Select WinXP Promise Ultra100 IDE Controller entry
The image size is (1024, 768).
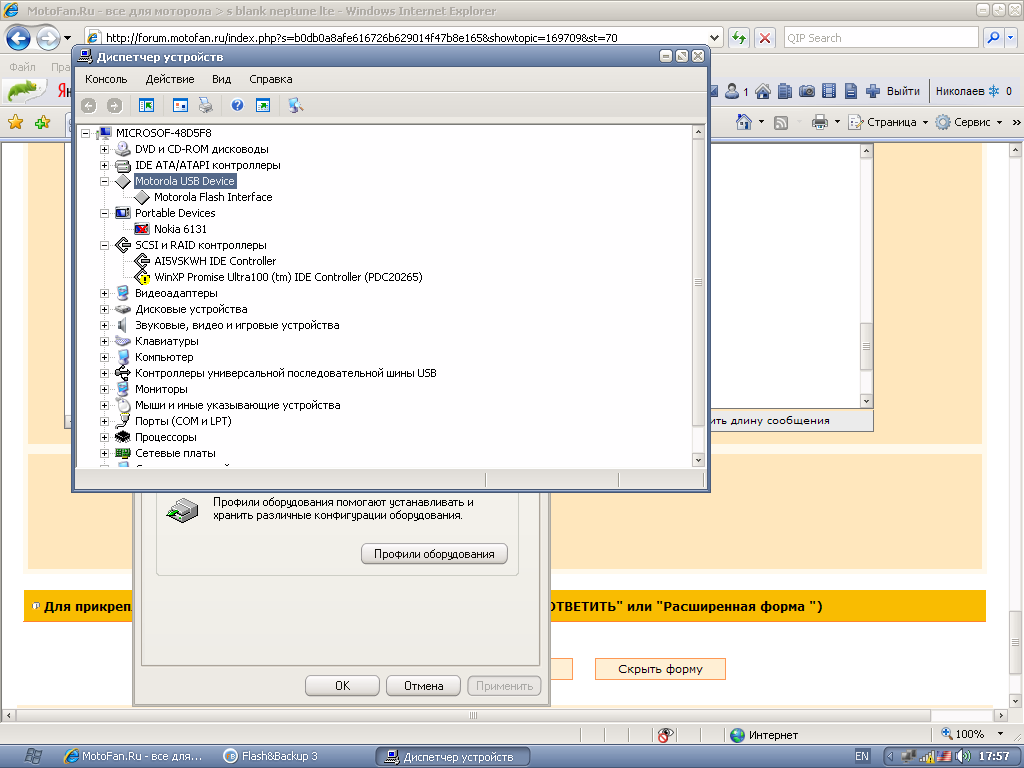[288, 277]
